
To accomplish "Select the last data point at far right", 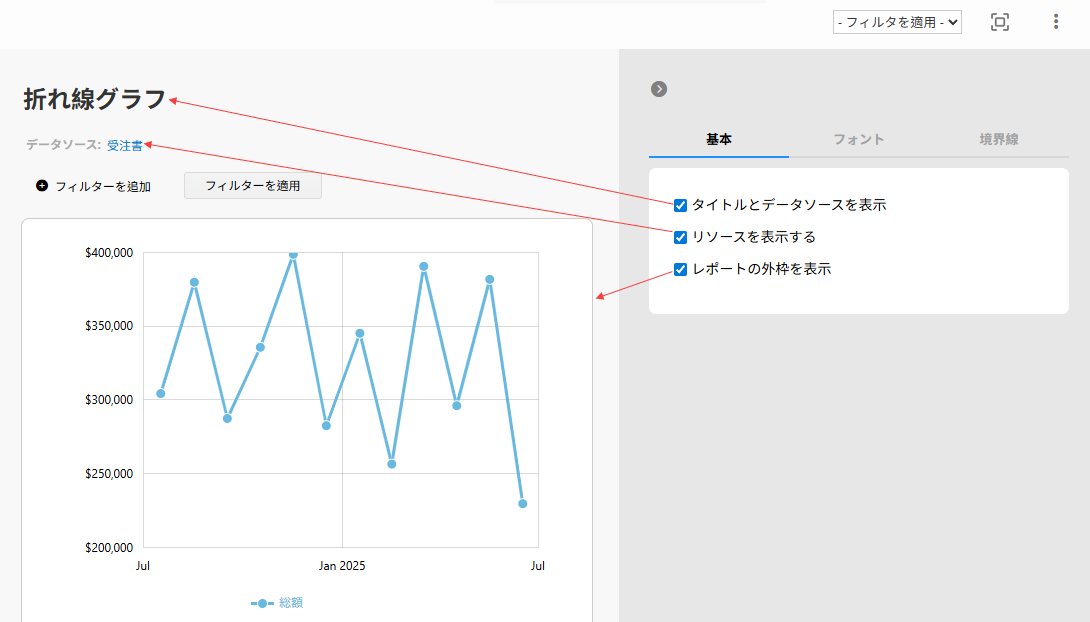I will tap(522, 503).
